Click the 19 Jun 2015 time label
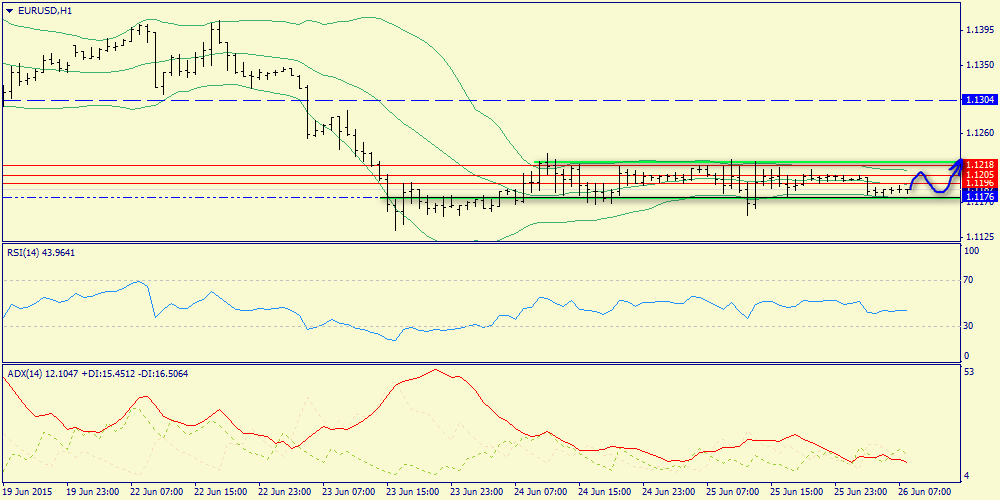The width and height of the screenshot is (1000, 500). click(x=25, y=492)
